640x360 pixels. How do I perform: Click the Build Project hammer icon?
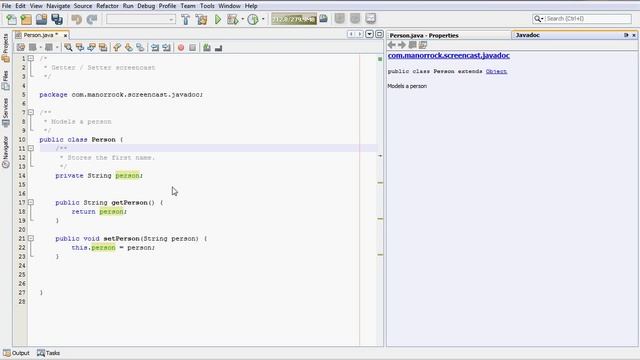coord(185,19)
